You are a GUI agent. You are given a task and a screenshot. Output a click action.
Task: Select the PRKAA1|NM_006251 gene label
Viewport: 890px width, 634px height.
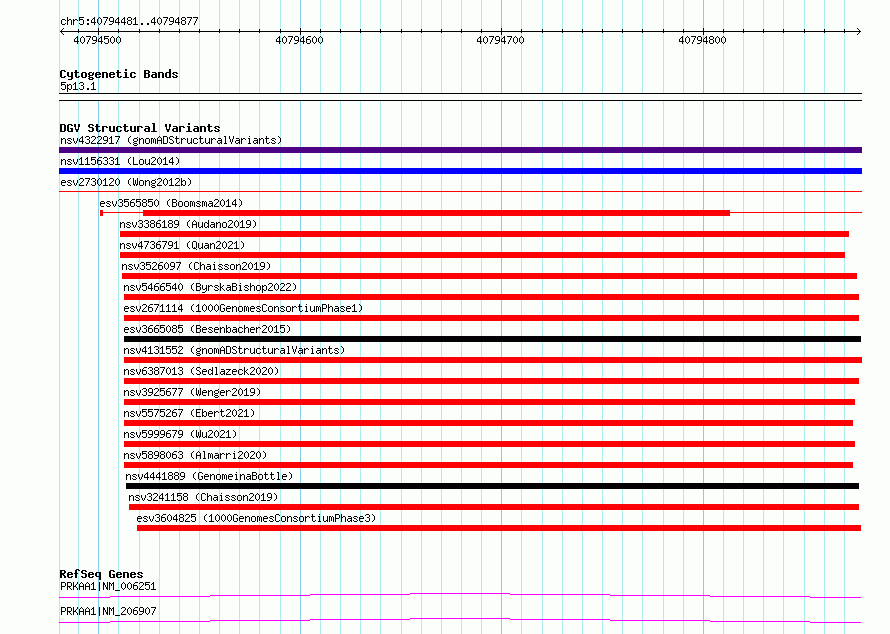coord(108,586)
